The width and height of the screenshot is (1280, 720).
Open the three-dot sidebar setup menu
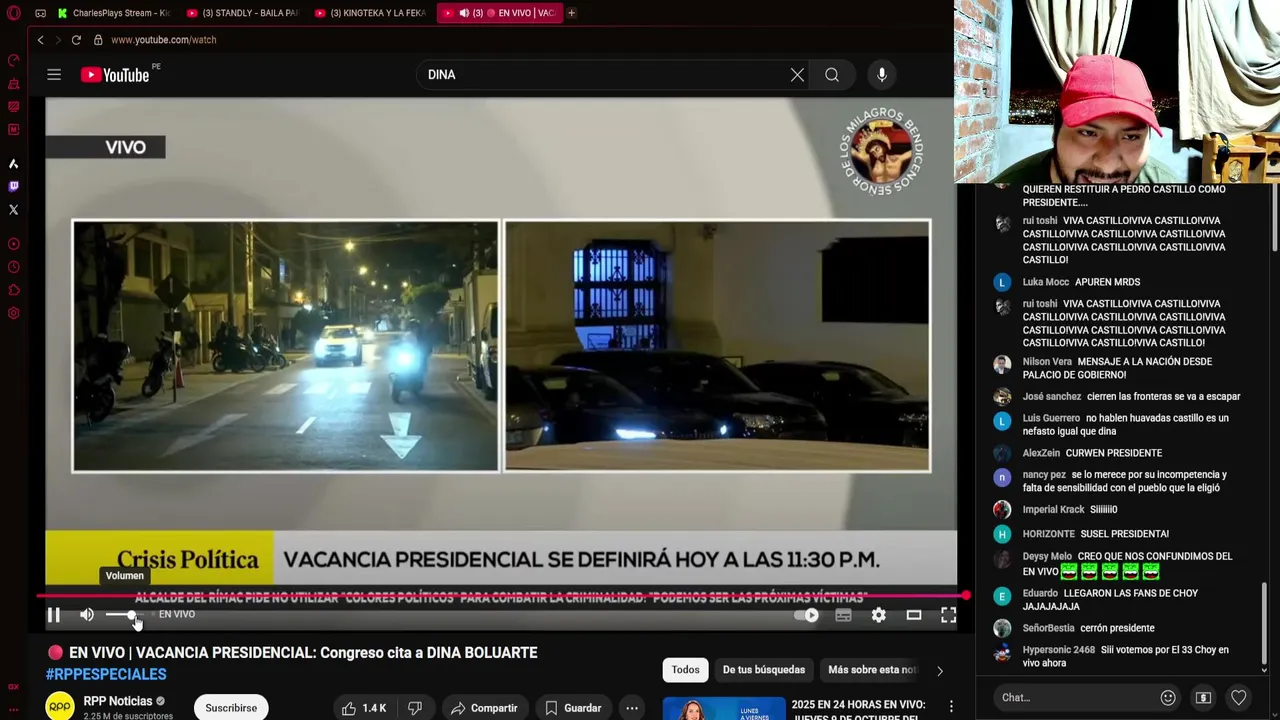coord(14,708)
